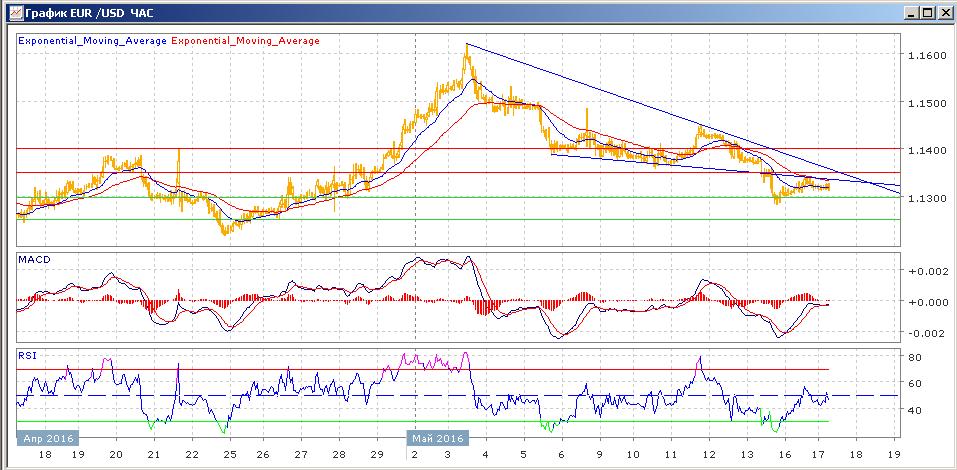Click the price peak near 1.1600
The image size is (957, 470).
tap(466, 46)
